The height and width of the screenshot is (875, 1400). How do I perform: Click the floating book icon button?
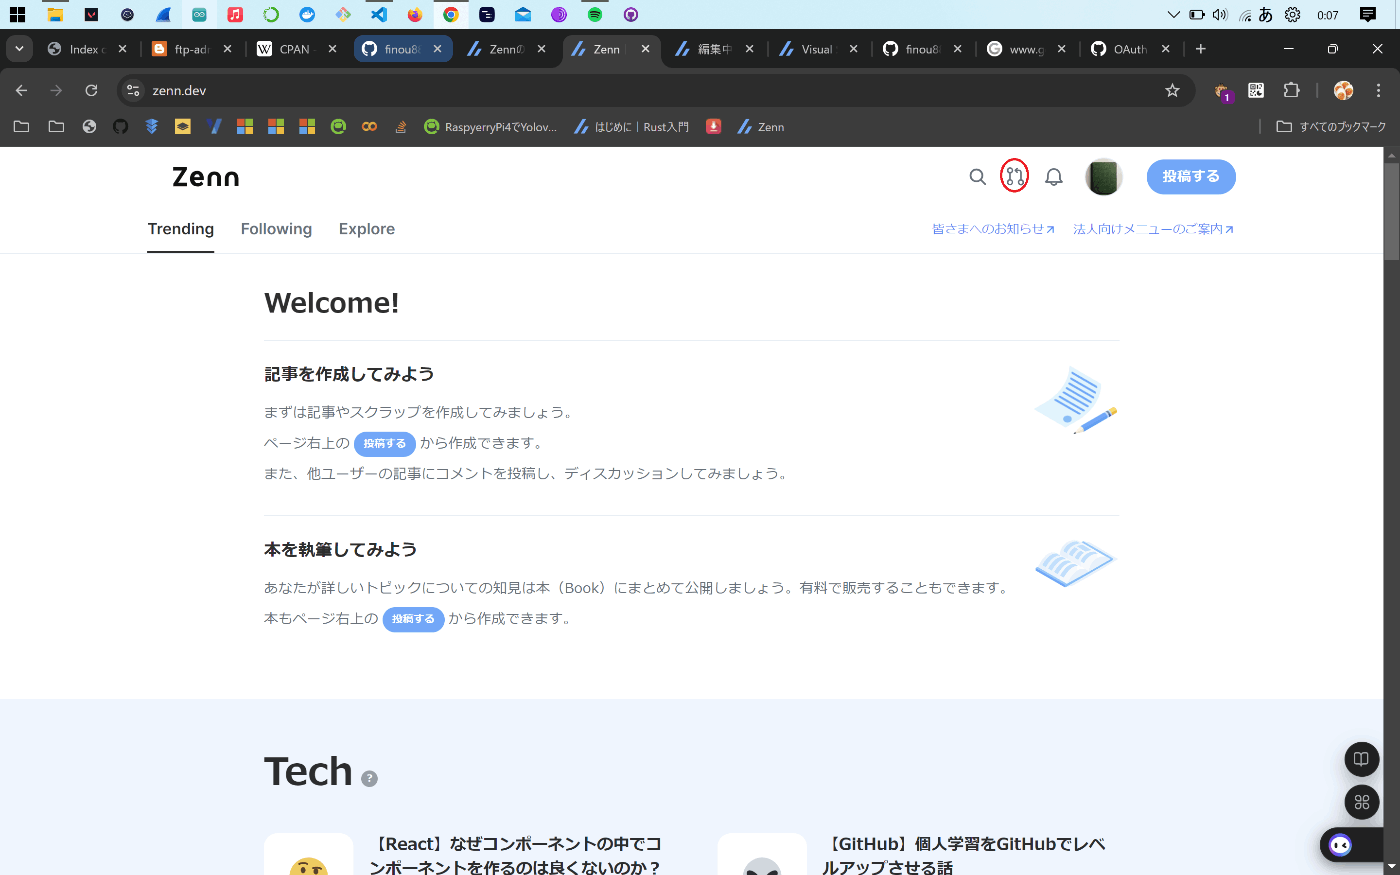1361,759
